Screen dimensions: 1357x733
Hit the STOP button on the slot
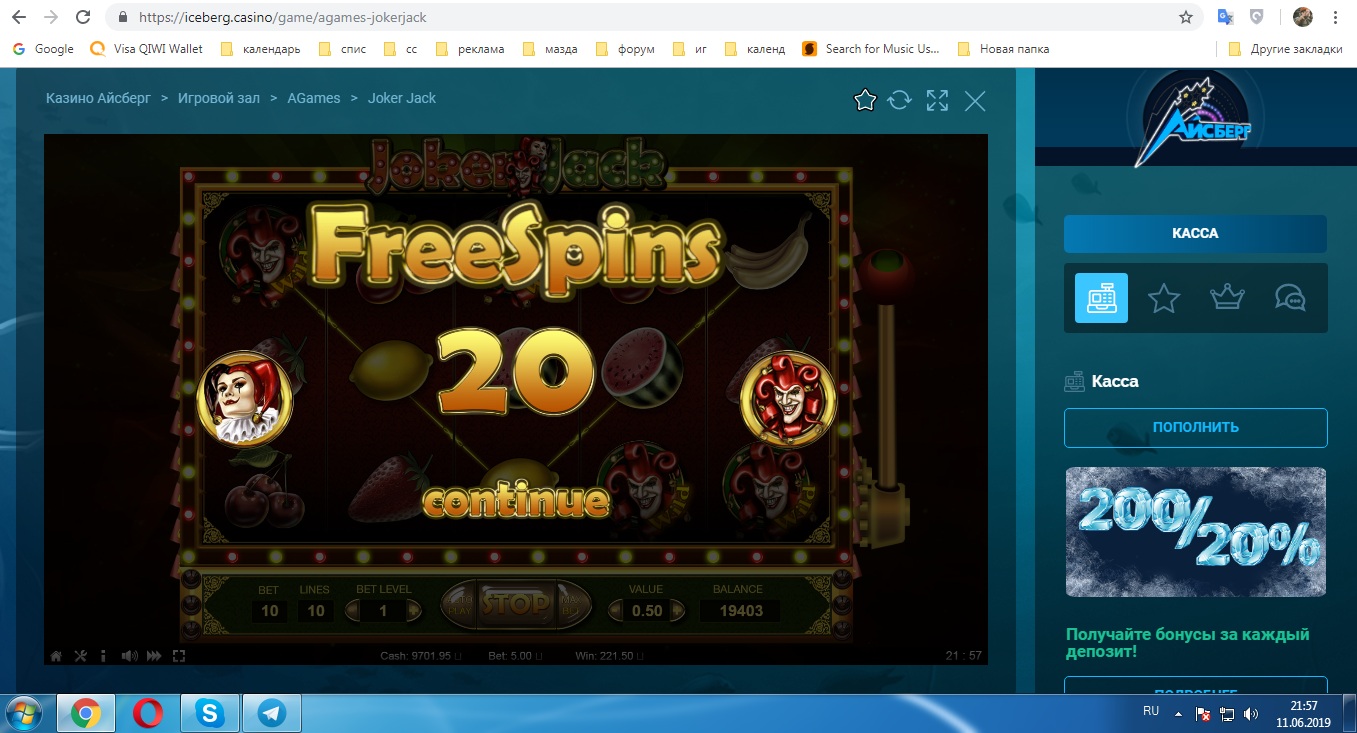(x=516, y=604)
